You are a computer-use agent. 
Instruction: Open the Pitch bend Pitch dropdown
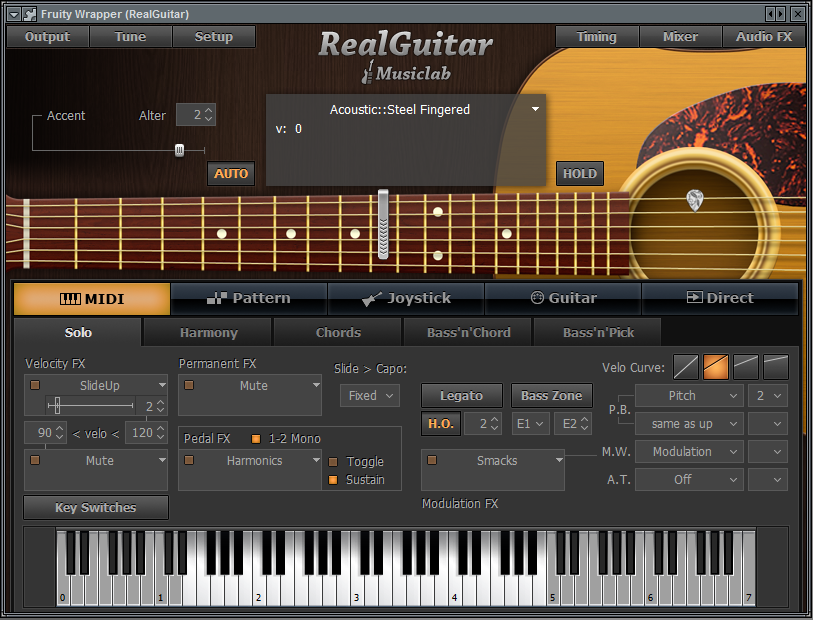[689, 396]
